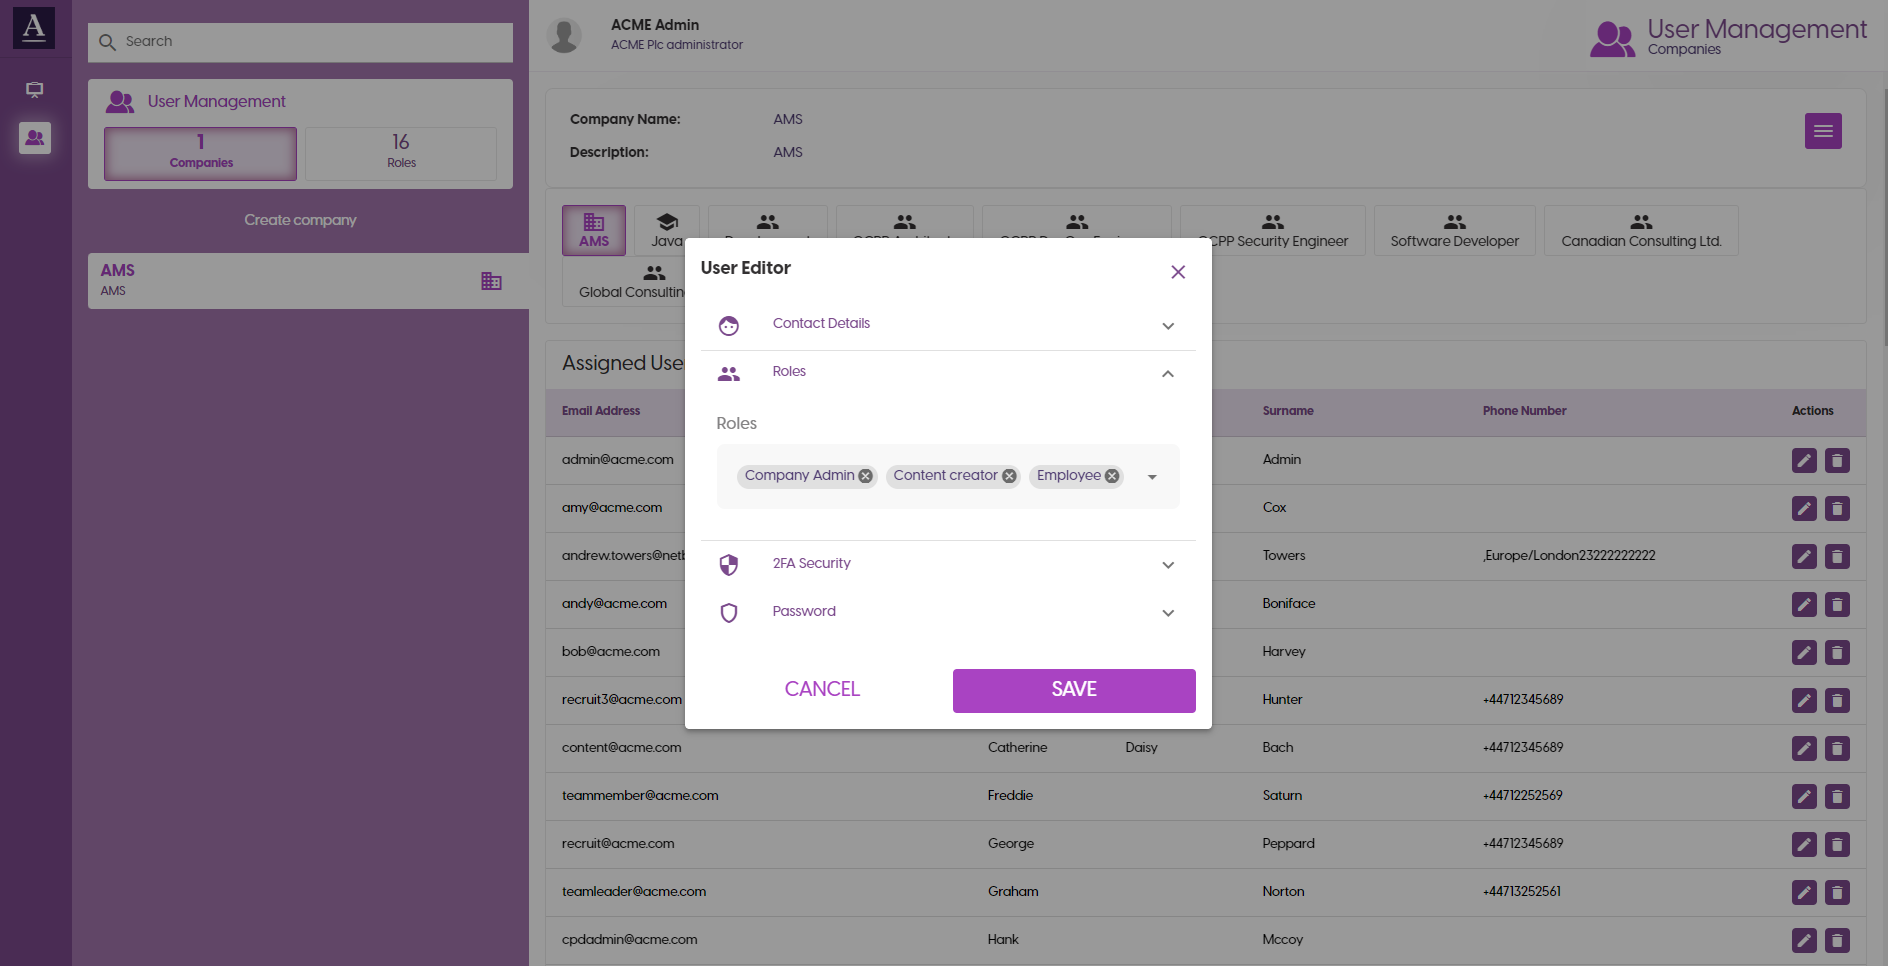Click the CANCEL button
1888x966 pixels.
pyautogui.click(x=822, y=689)
